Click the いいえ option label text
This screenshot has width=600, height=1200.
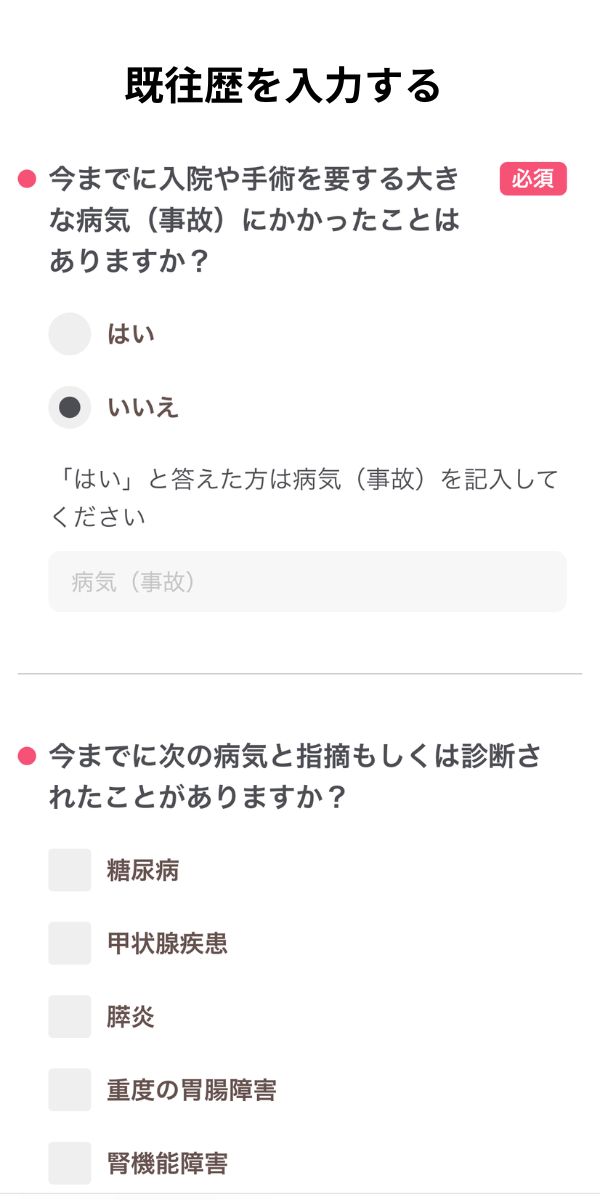tap(143, 408)
